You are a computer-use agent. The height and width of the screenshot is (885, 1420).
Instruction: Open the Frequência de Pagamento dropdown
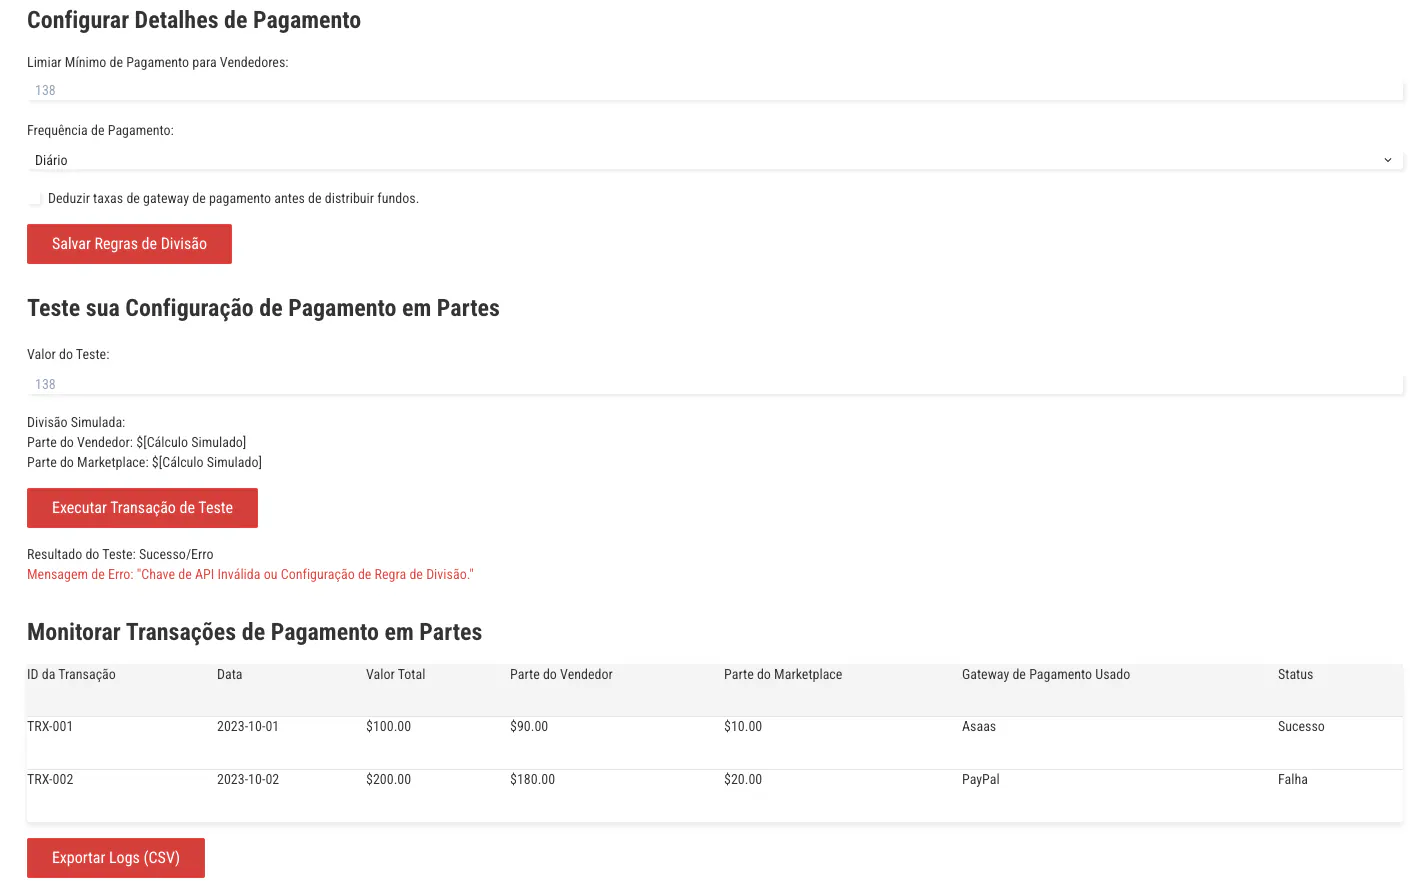tap(714, 160)
